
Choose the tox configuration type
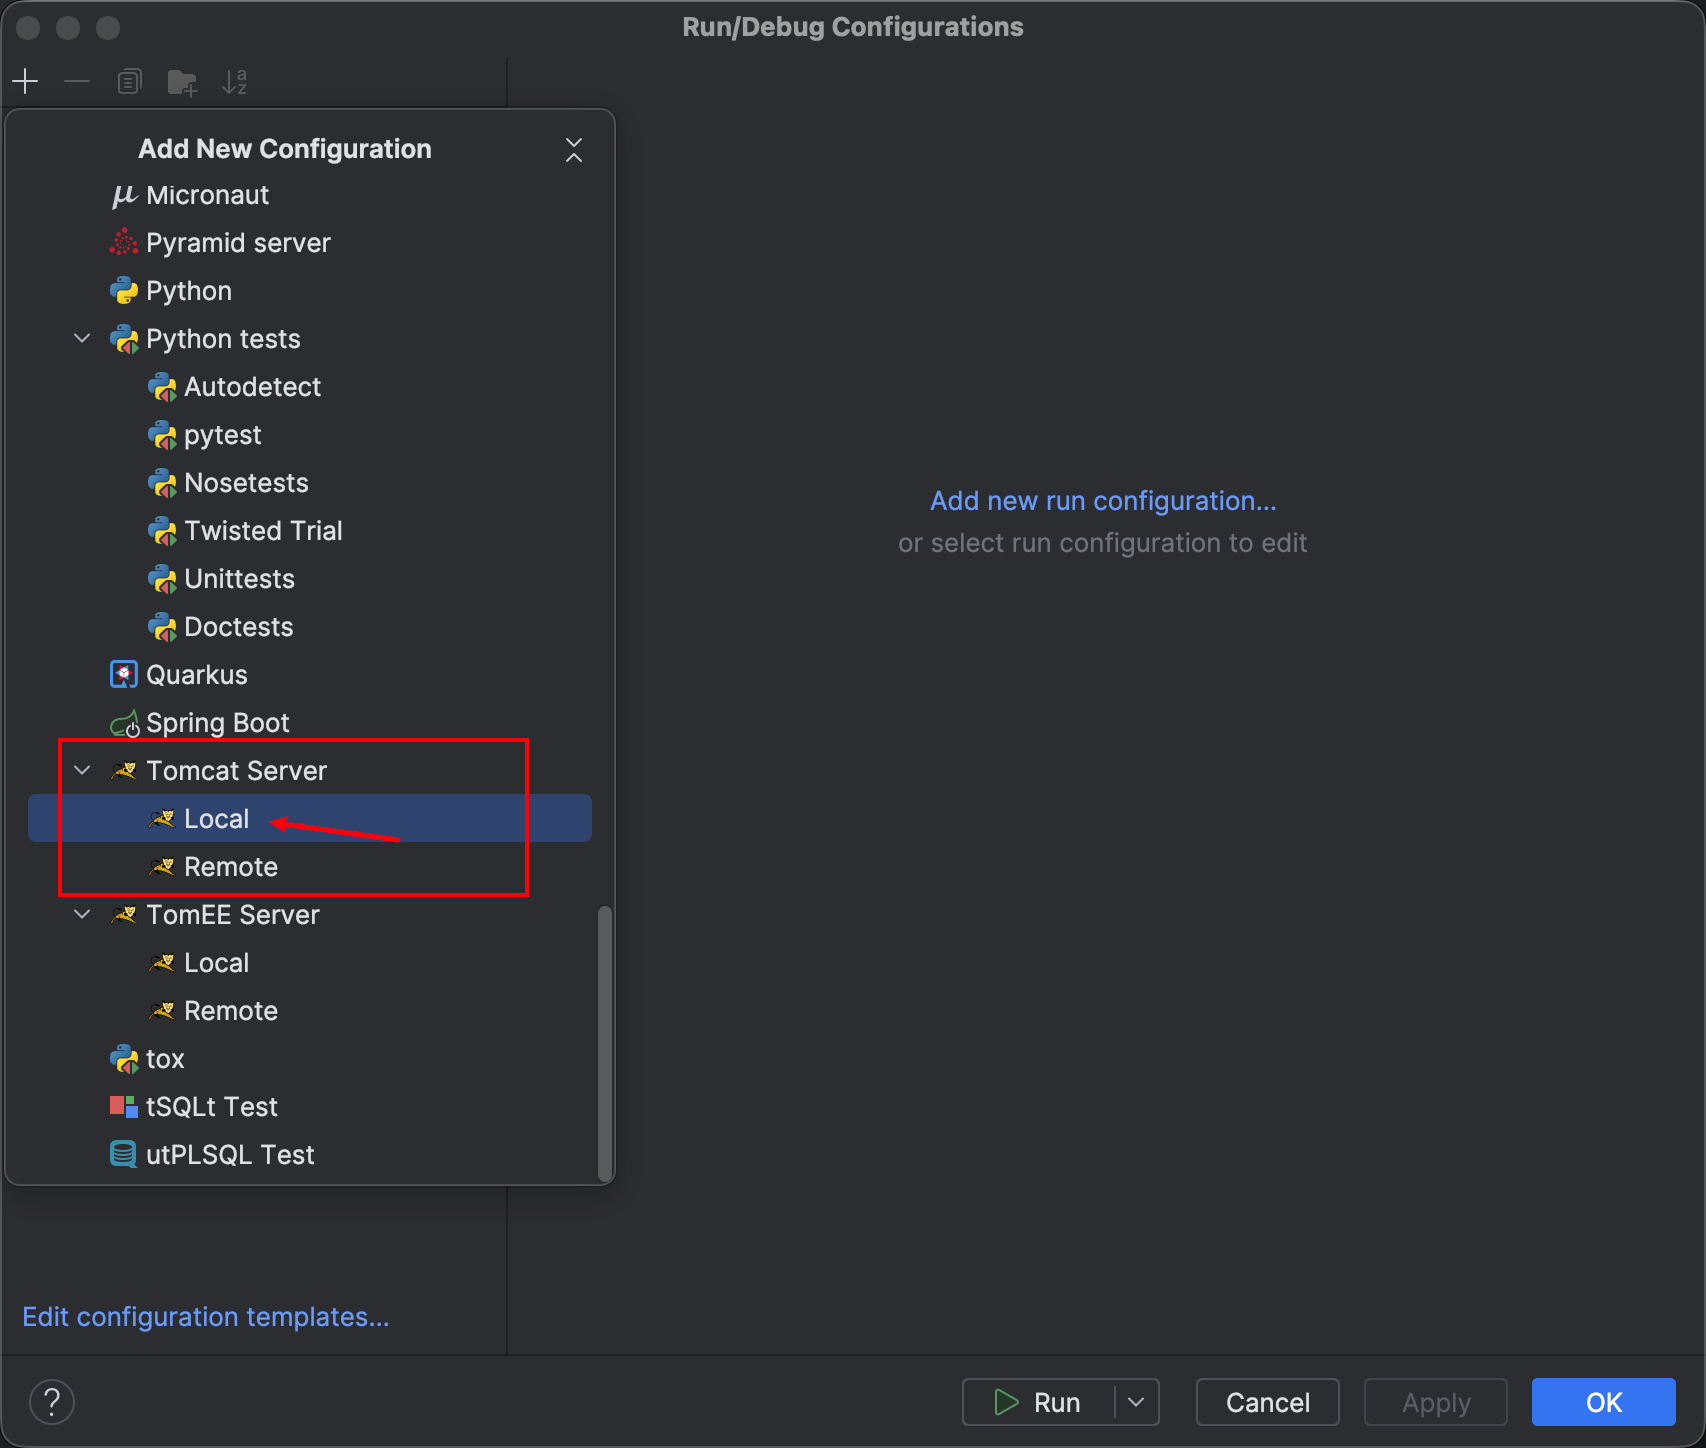point(310,1059)
